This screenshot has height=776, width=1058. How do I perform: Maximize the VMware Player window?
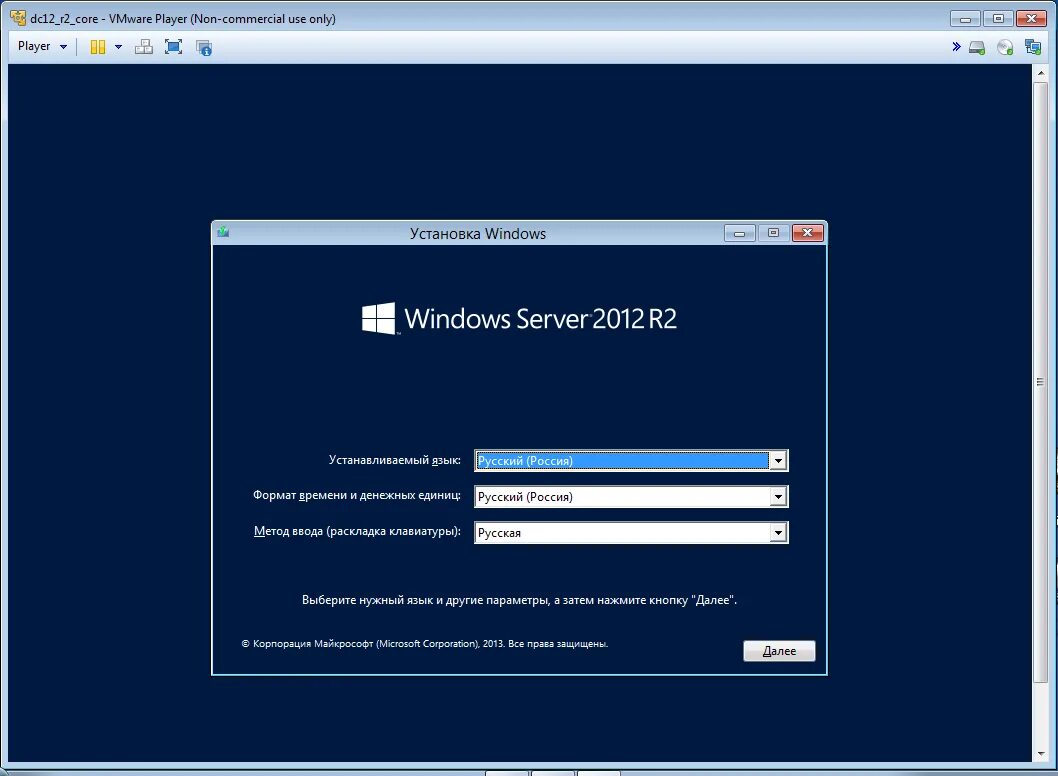click(x=998, y=19)
